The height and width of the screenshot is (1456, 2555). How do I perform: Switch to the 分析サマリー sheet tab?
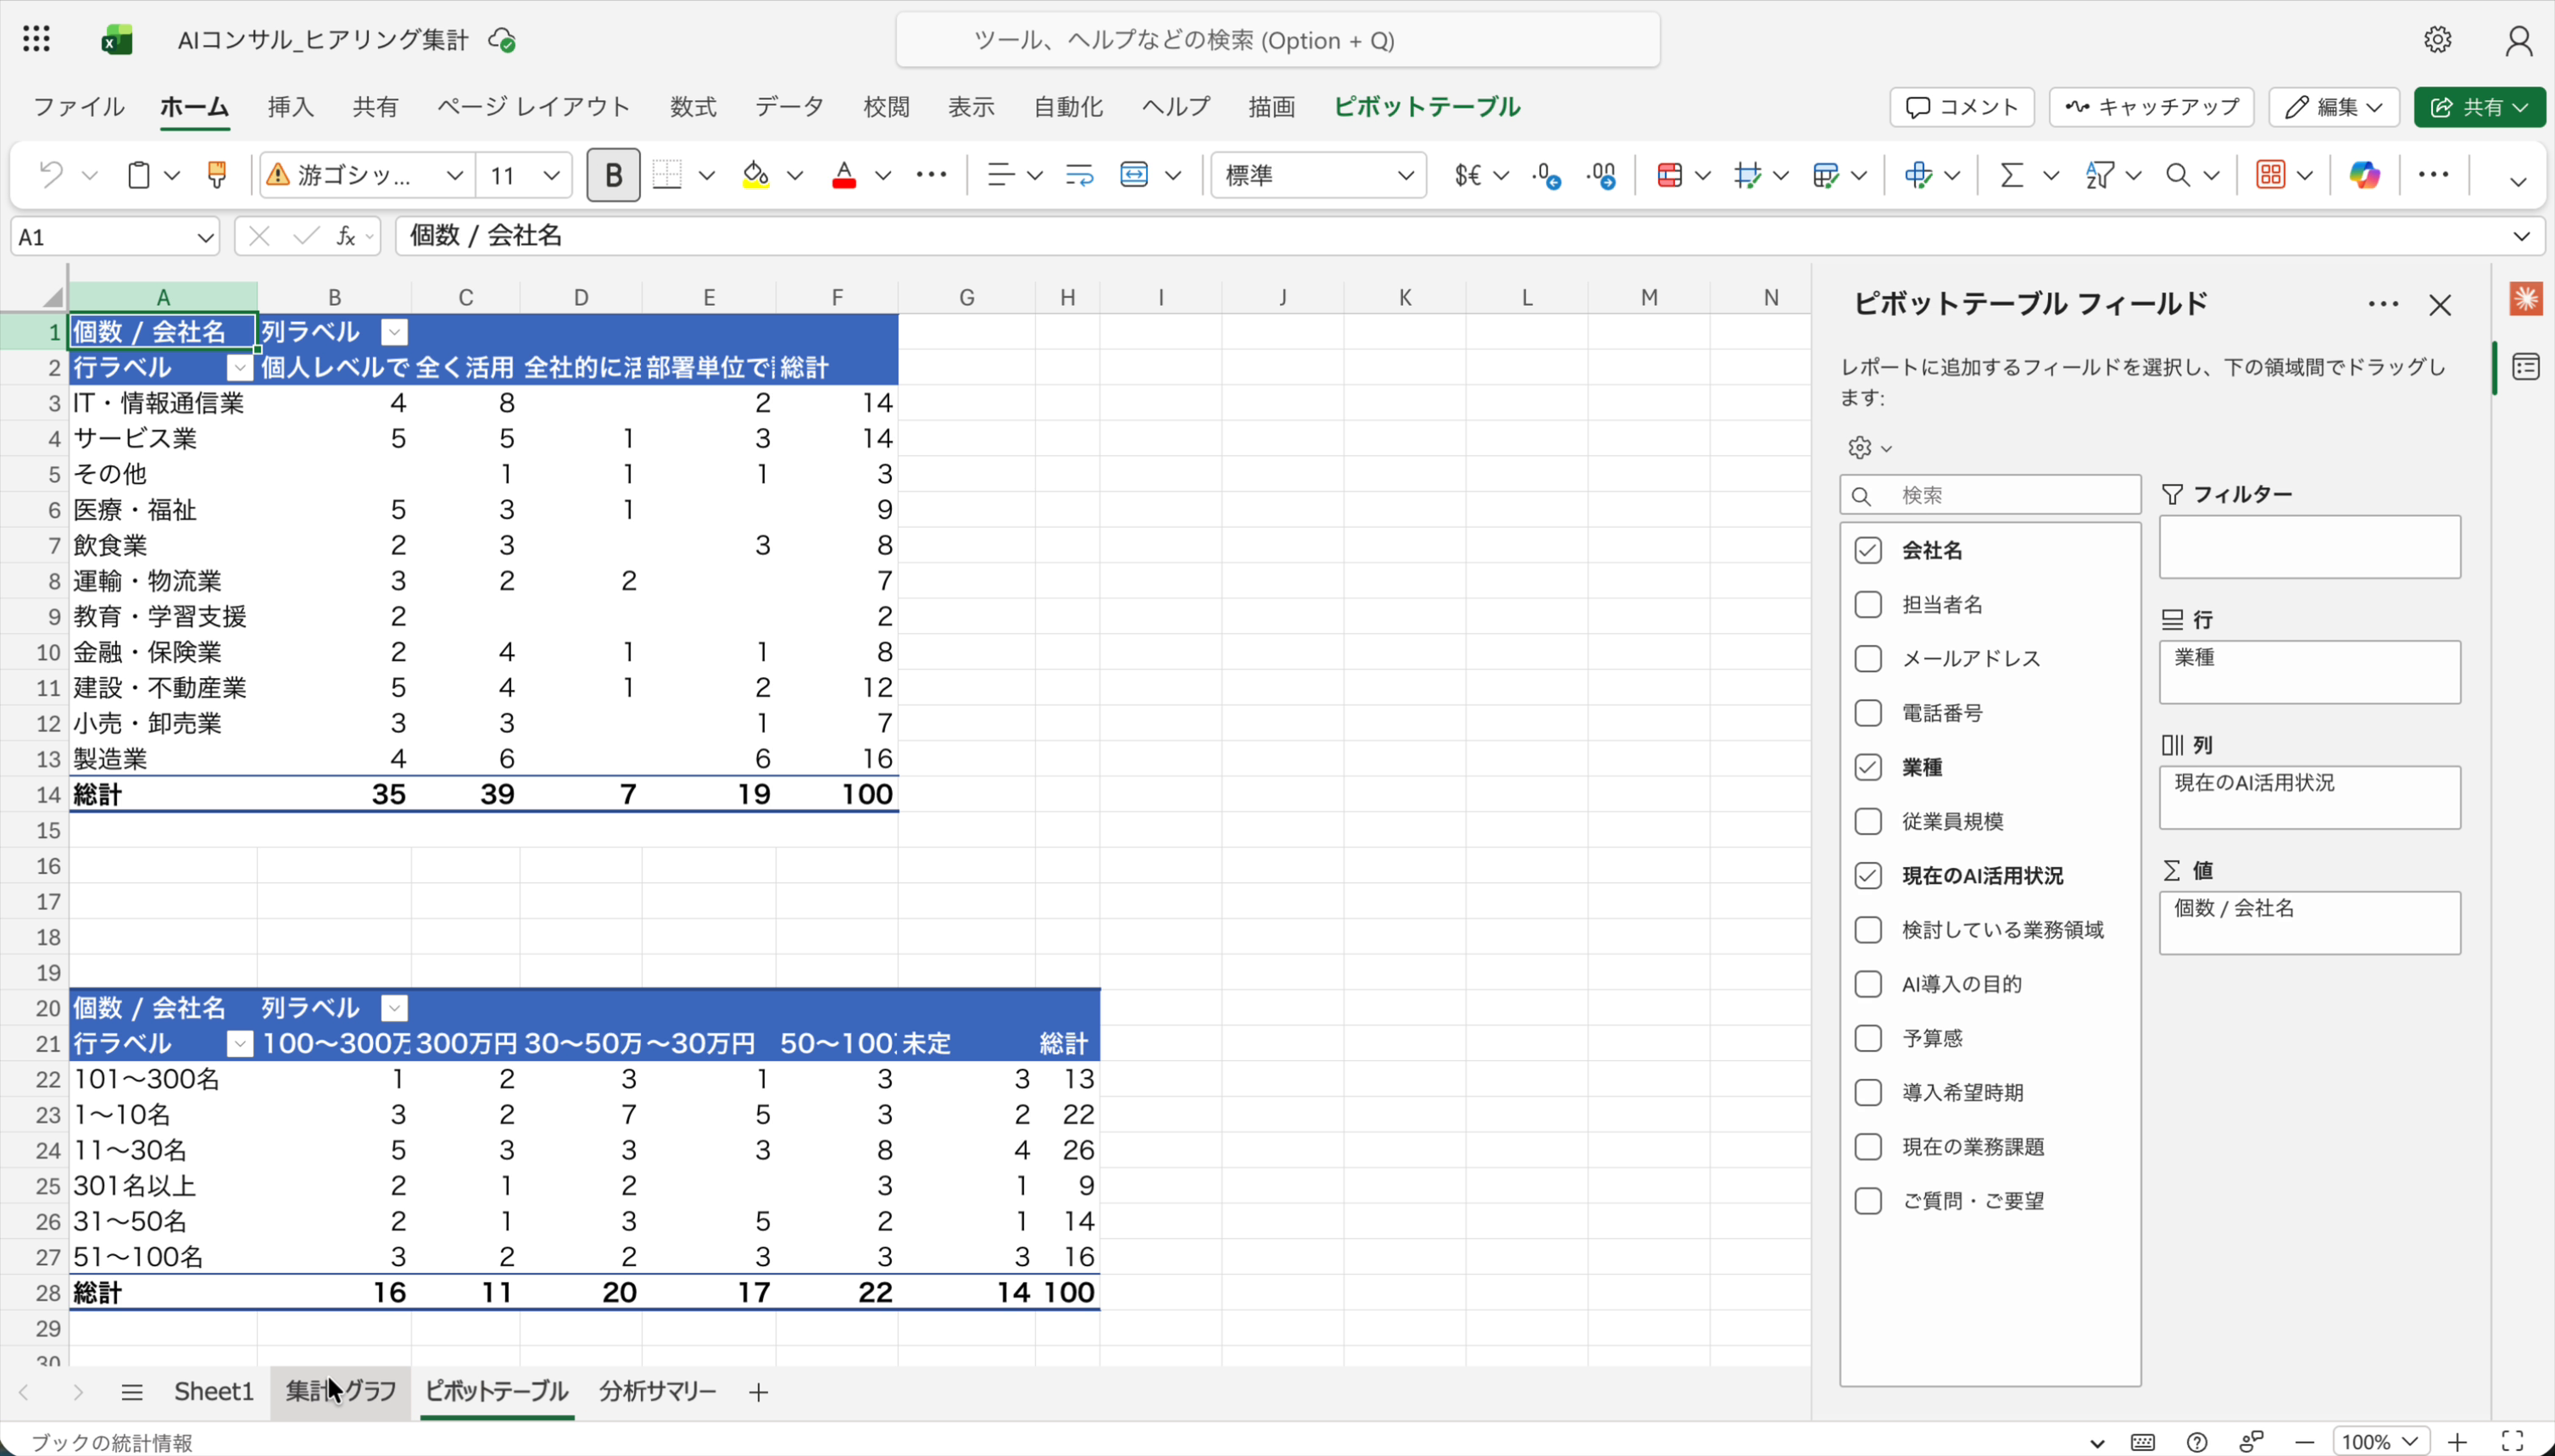657,1391
